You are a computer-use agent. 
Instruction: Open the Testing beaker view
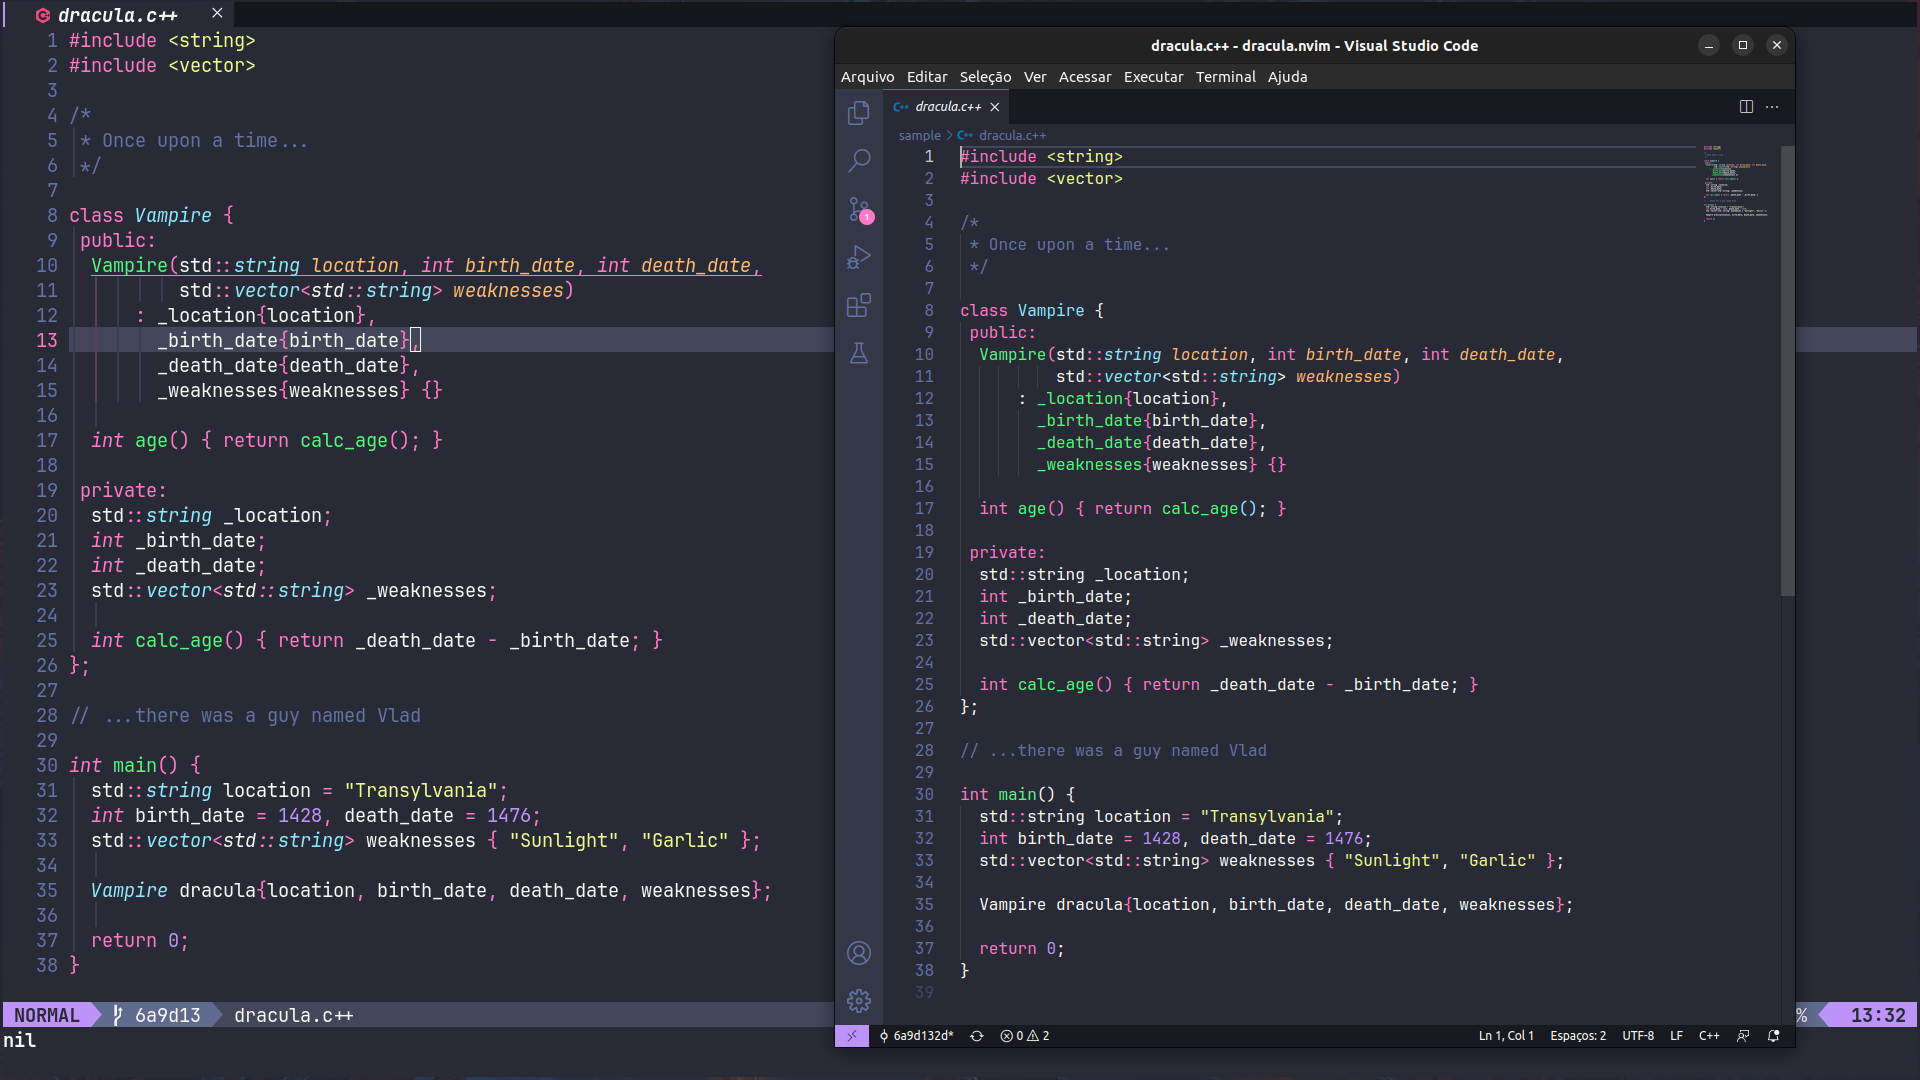tap(858, 353)
